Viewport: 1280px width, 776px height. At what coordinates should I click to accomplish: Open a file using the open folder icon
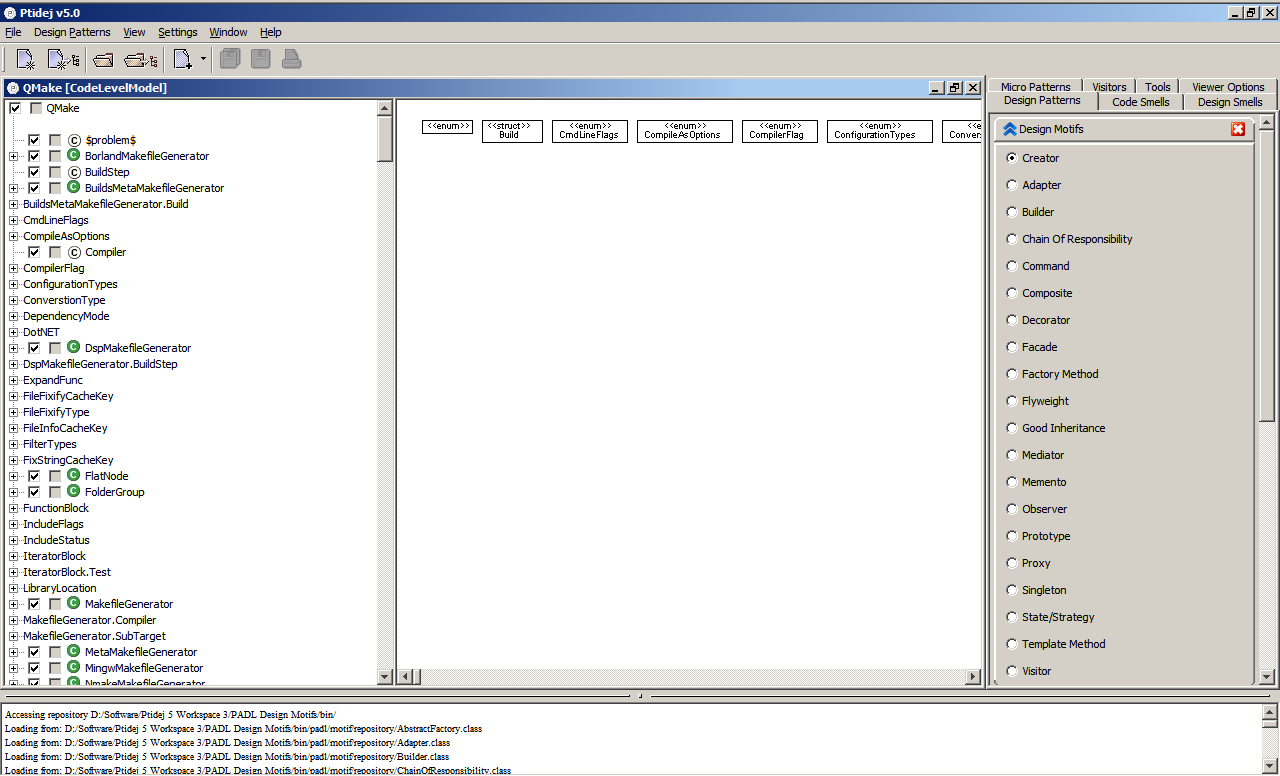(103, 58)
